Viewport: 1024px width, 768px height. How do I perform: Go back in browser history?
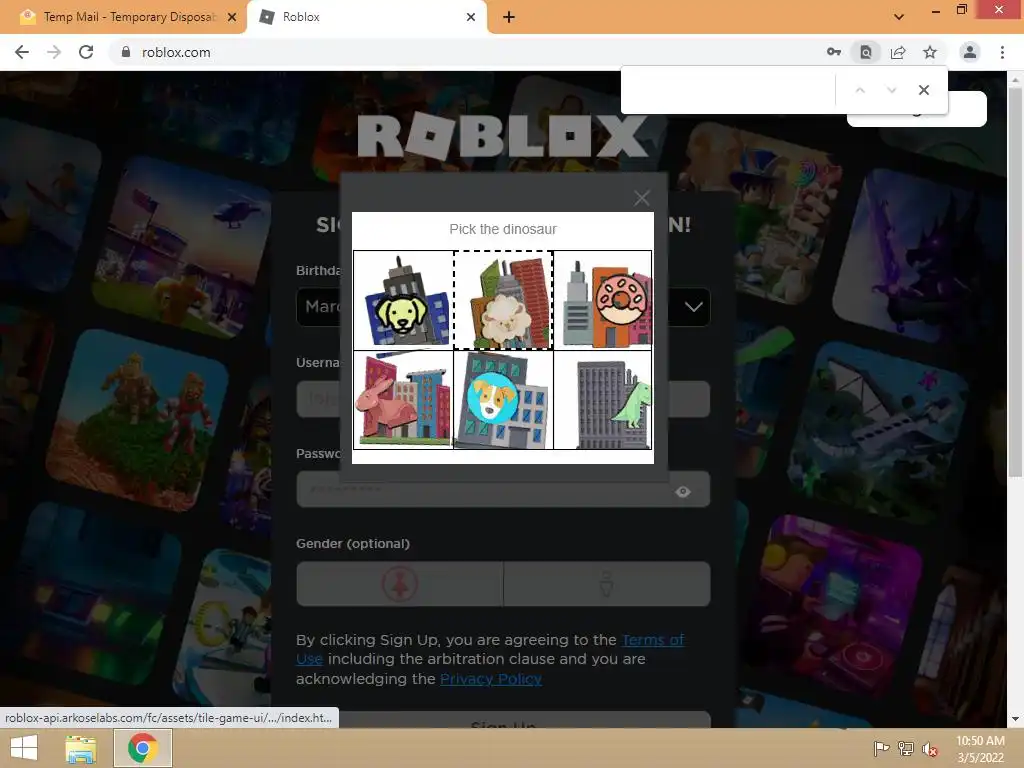22,52
